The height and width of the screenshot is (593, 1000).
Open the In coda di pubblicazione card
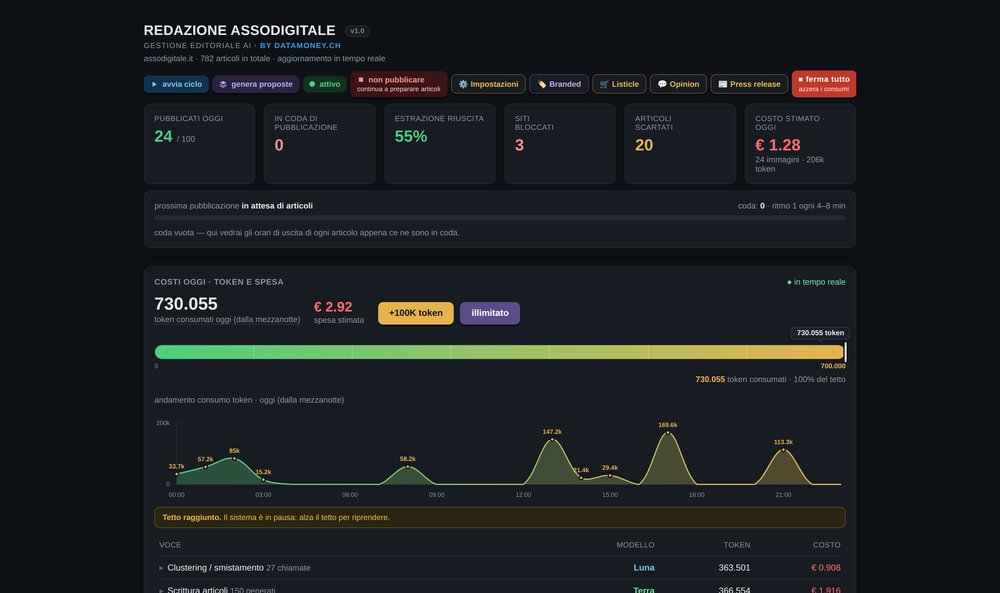click(x=320, y=144)
